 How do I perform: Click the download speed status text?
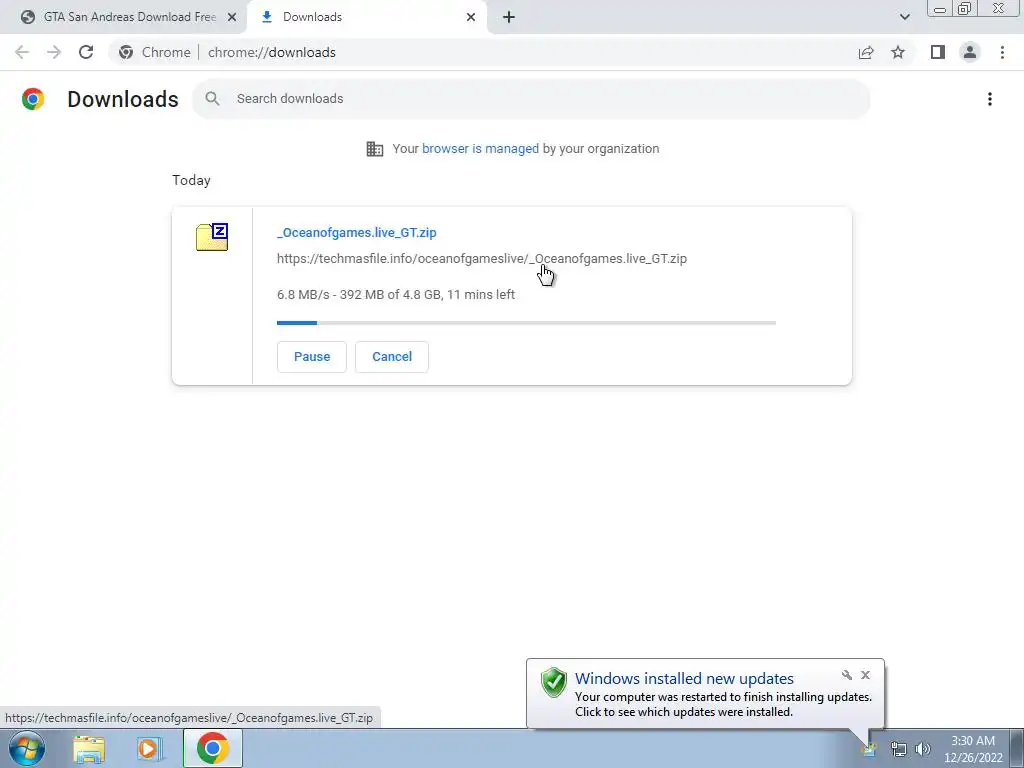pyautogui.click(x=396, y=295)
